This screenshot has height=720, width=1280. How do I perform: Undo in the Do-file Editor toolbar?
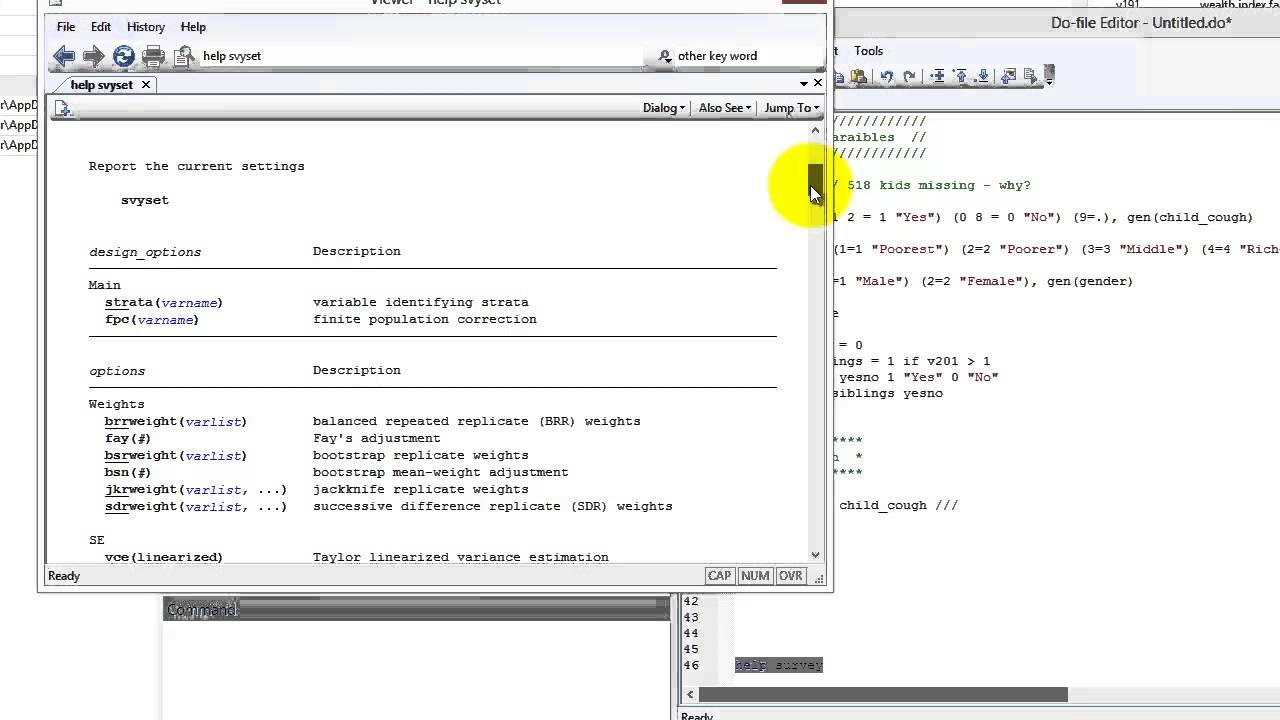point(887,77)
